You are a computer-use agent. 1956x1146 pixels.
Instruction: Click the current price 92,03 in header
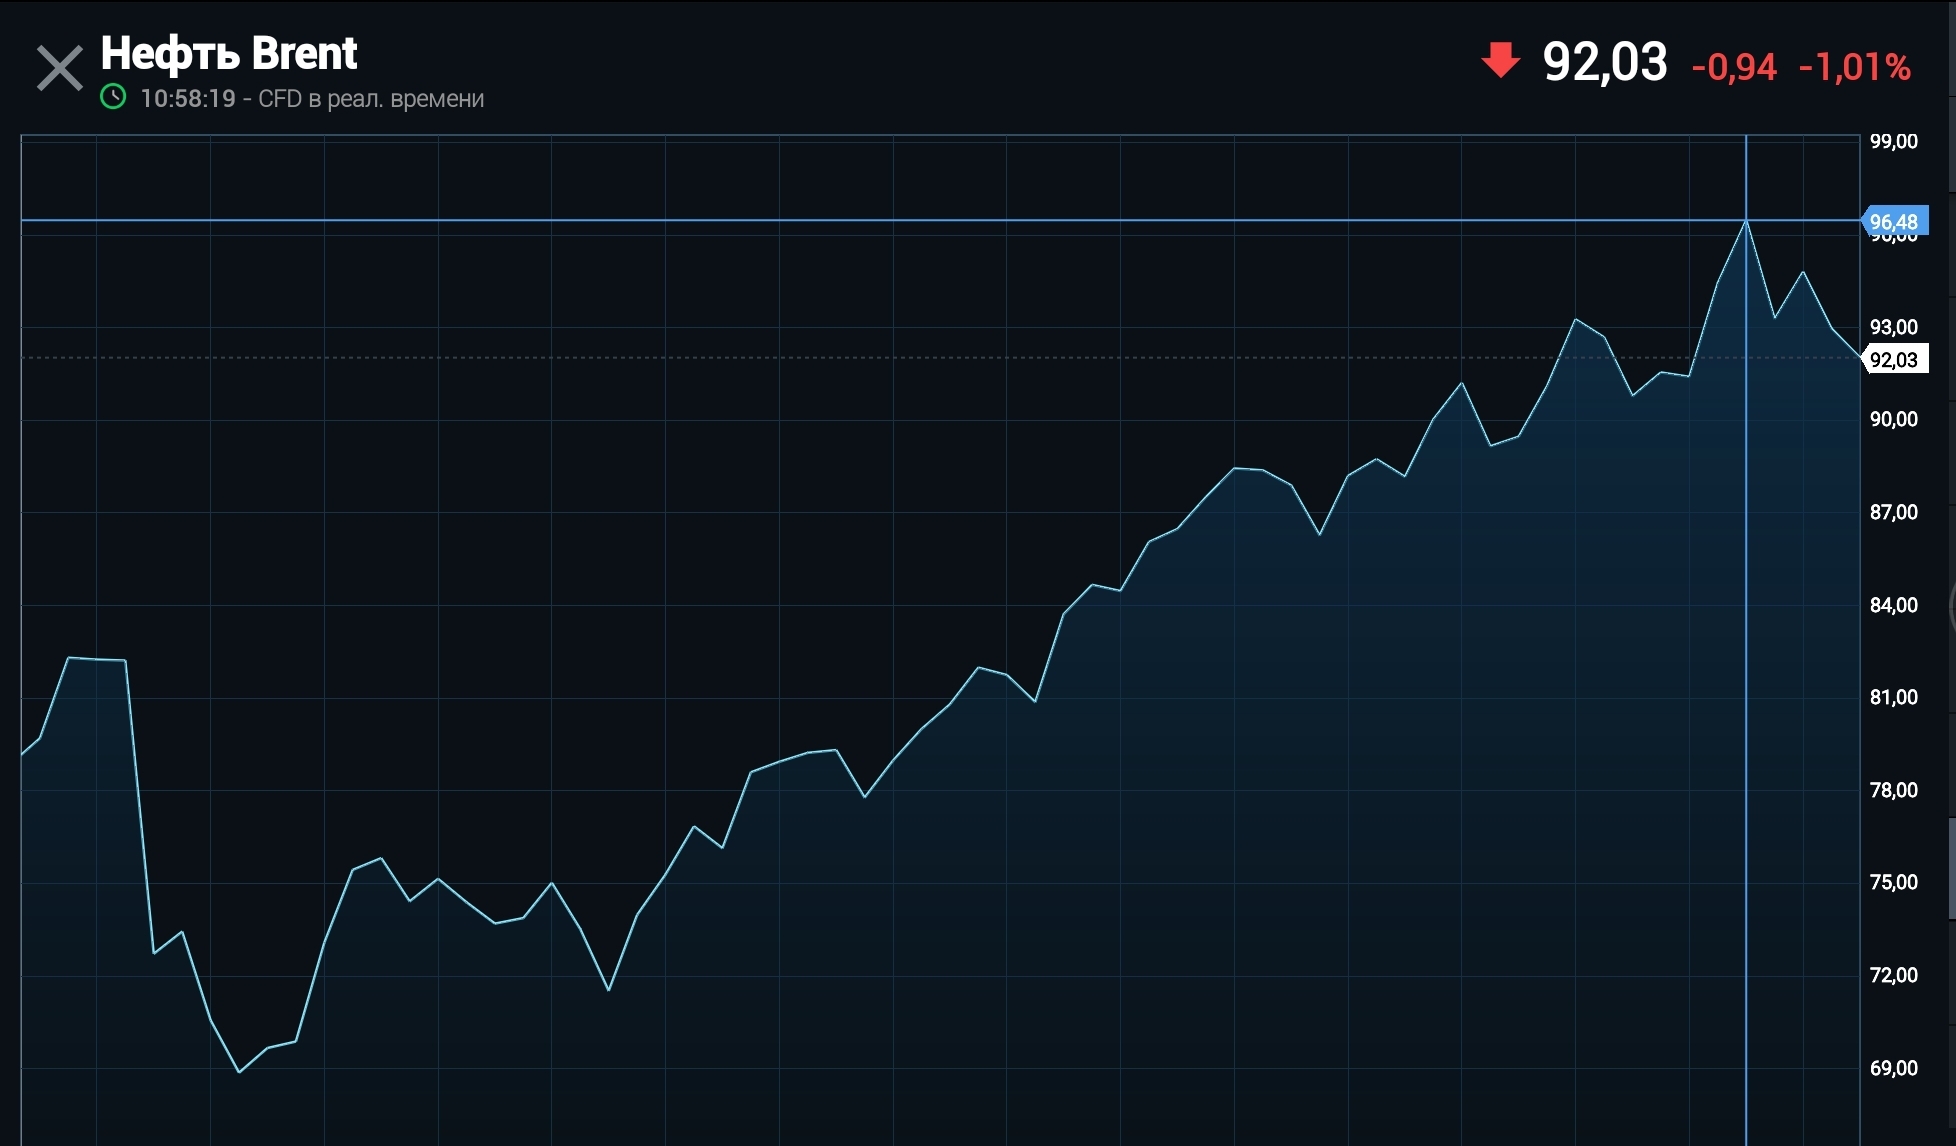click(x=1605, y=62)
